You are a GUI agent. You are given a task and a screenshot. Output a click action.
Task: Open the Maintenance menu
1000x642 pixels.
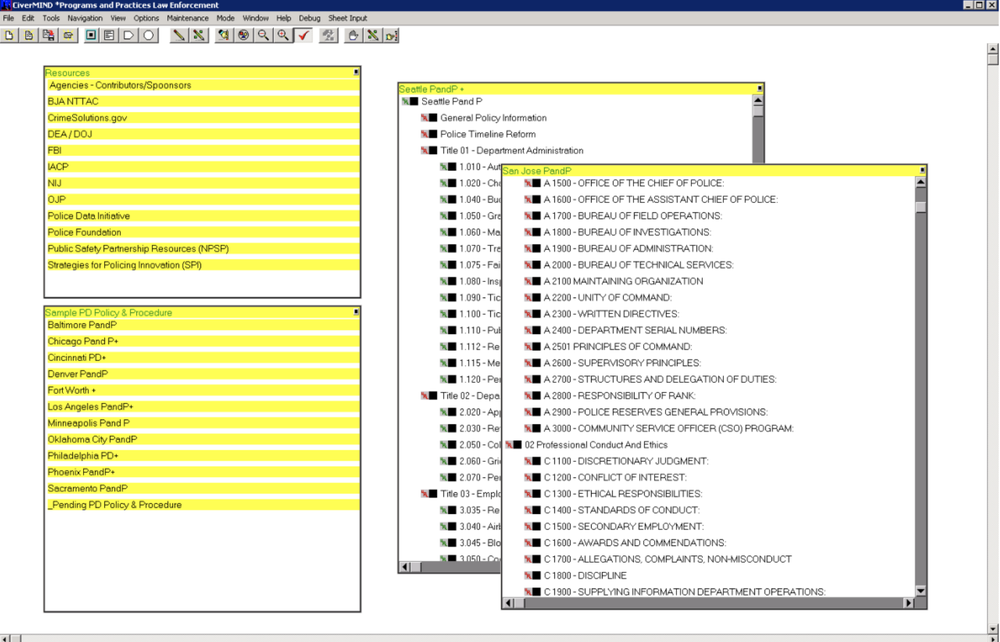188,18
